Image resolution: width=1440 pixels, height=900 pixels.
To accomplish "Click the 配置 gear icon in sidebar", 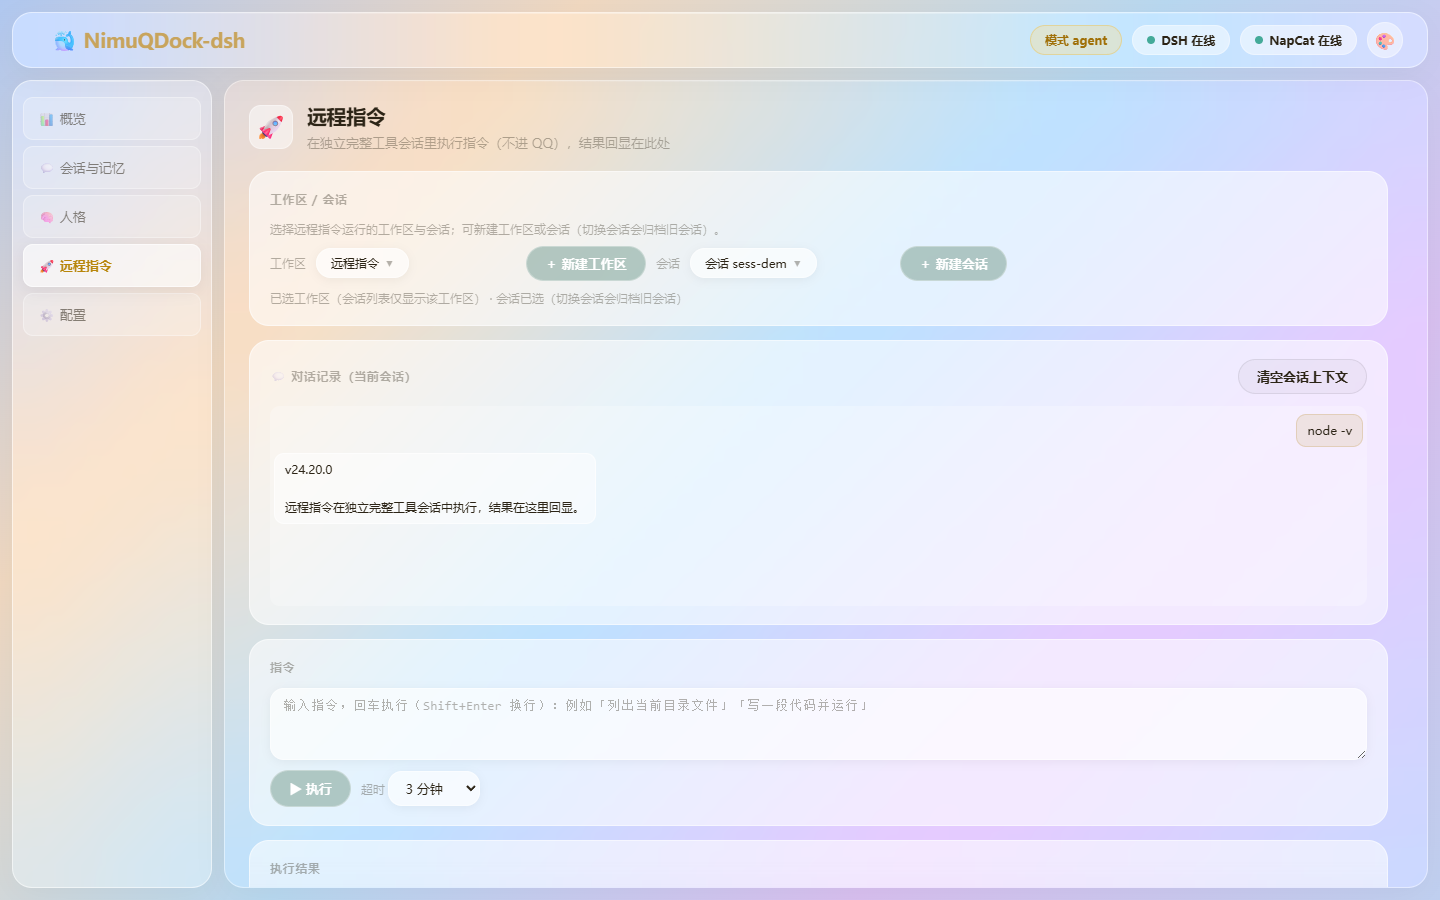I will pos(46,315).
